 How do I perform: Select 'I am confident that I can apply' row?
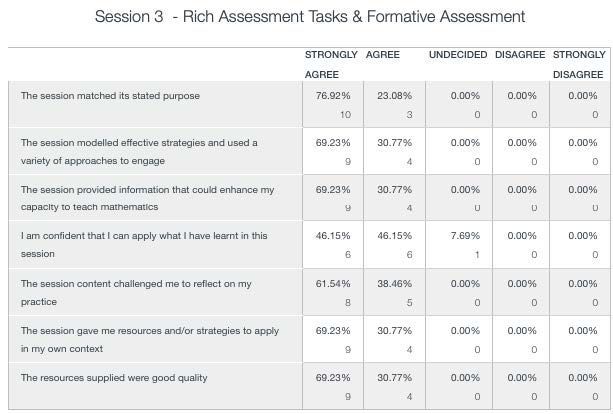tap(309, 245)
